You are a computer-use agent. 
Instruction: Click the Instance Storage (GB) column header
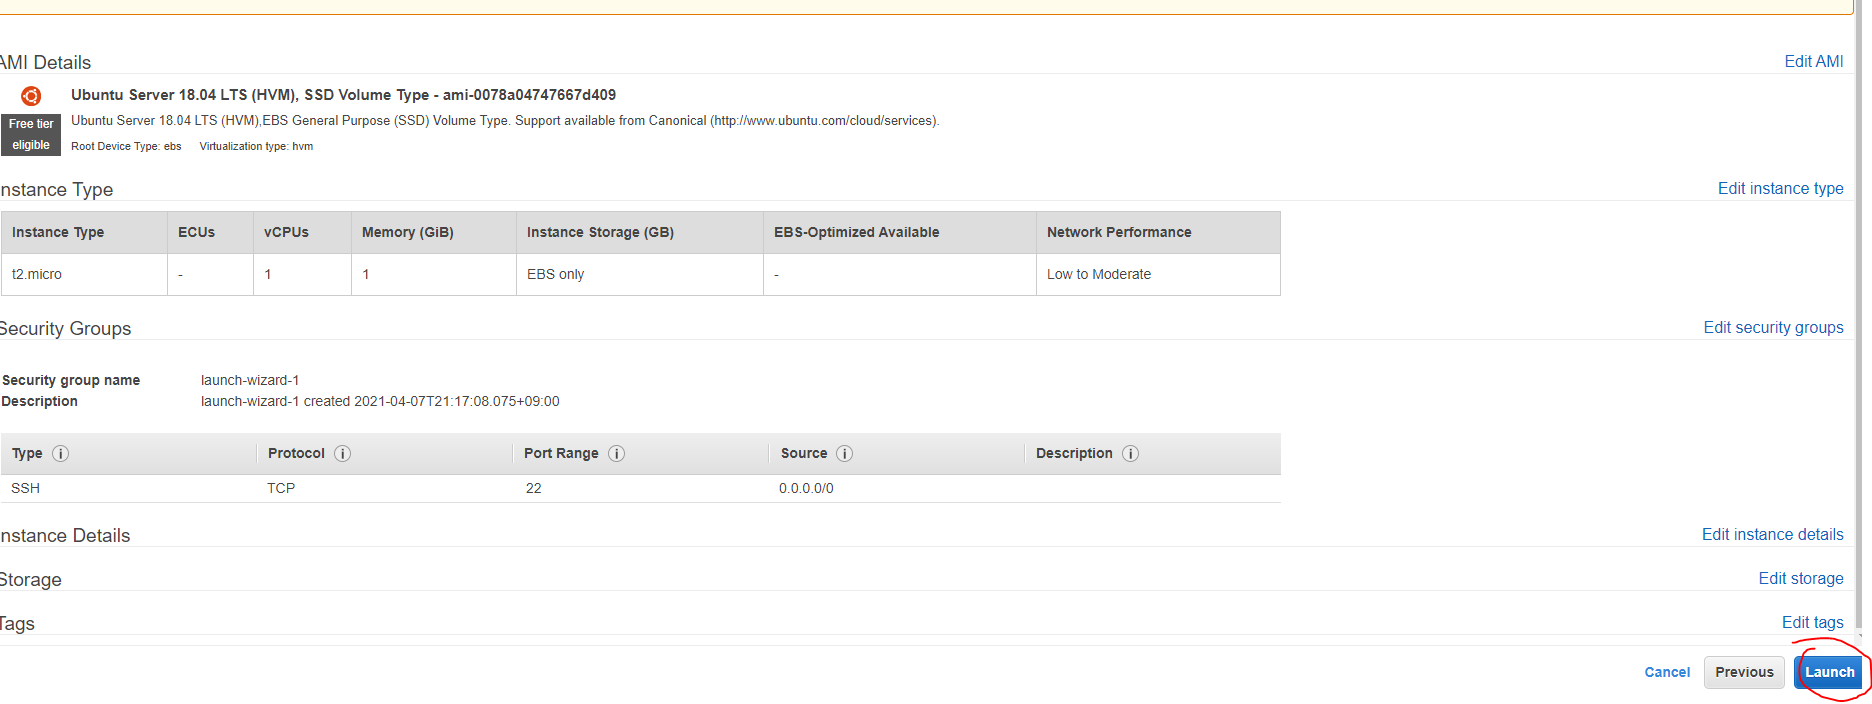(640, 232)
